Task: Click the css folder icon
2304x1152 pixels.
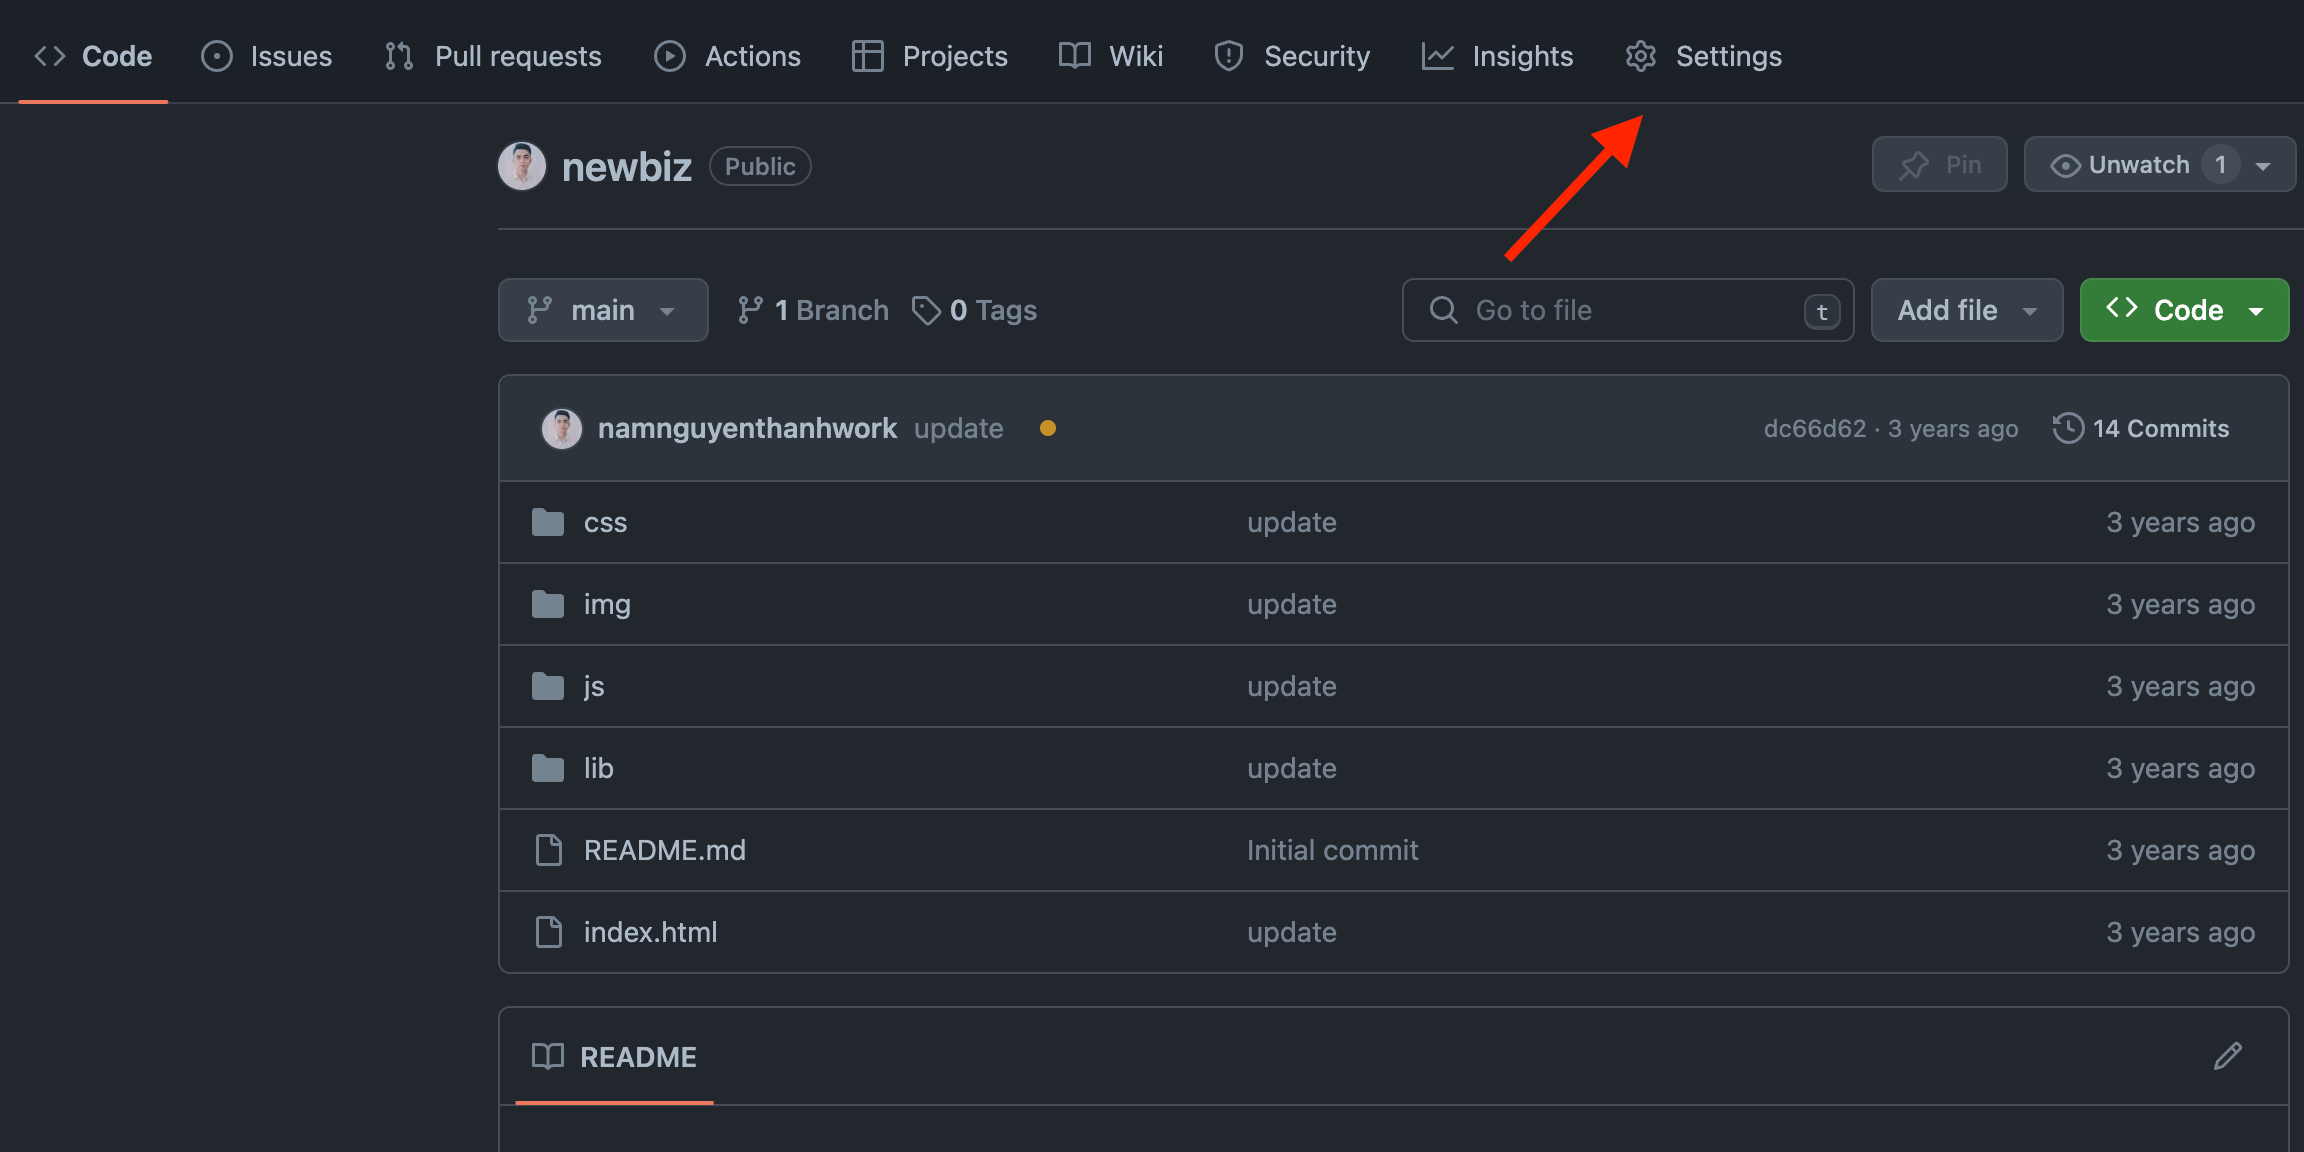Action: click(x=548, y=522)
